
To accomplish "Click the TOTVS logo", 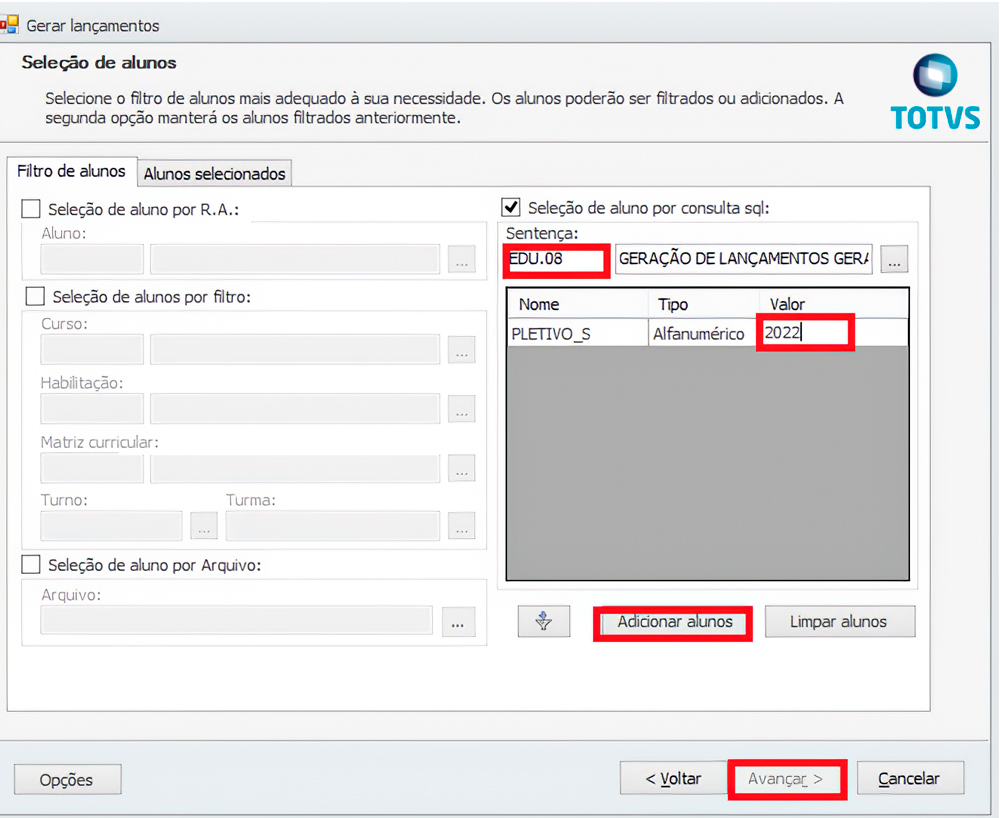I will pyautogui.click(x=935, y=93).
